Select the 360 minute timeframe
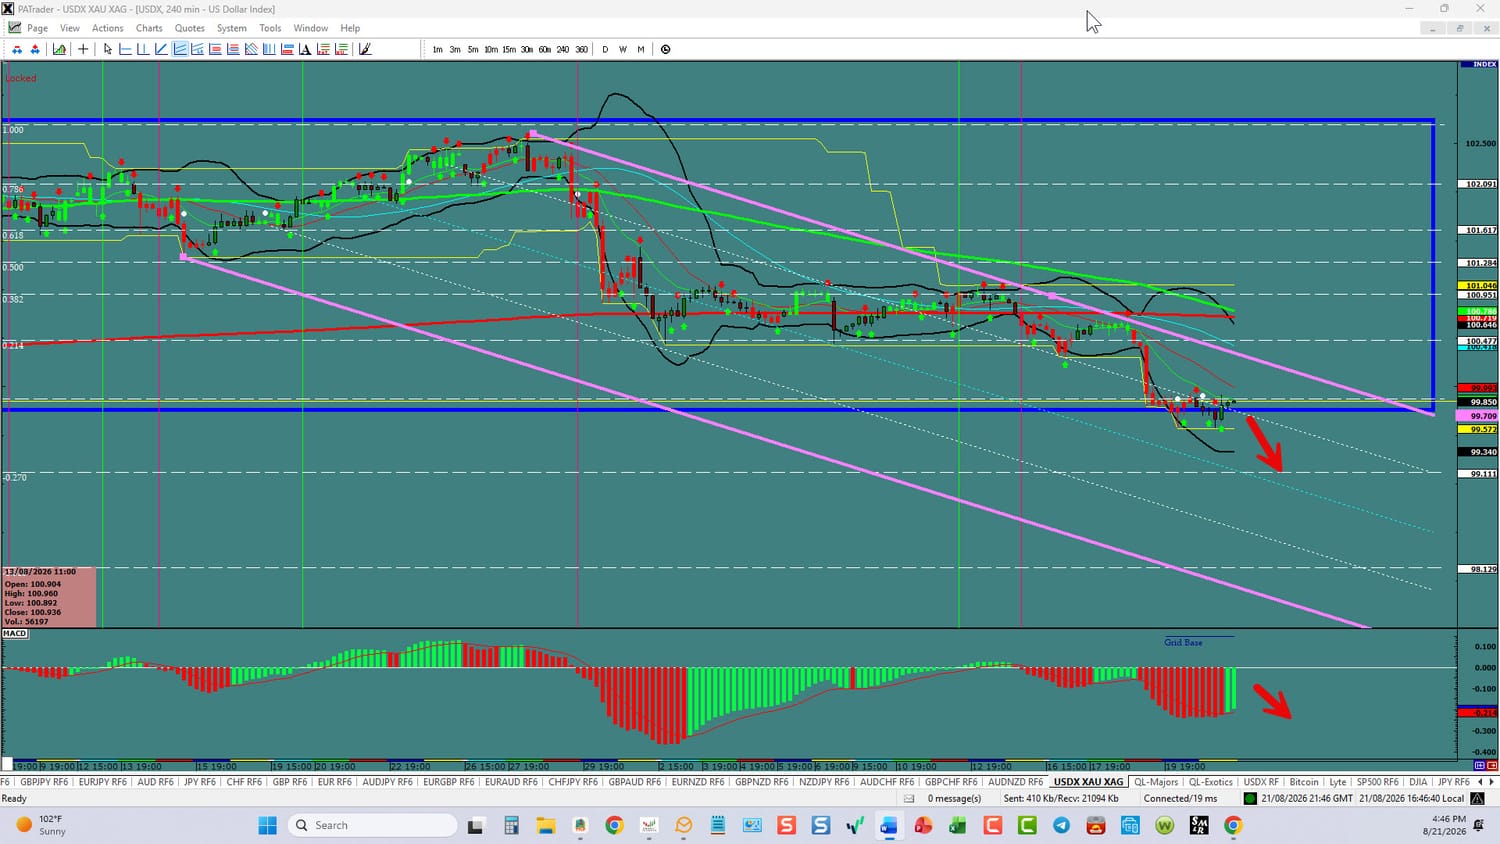 [x=581, y=49]
